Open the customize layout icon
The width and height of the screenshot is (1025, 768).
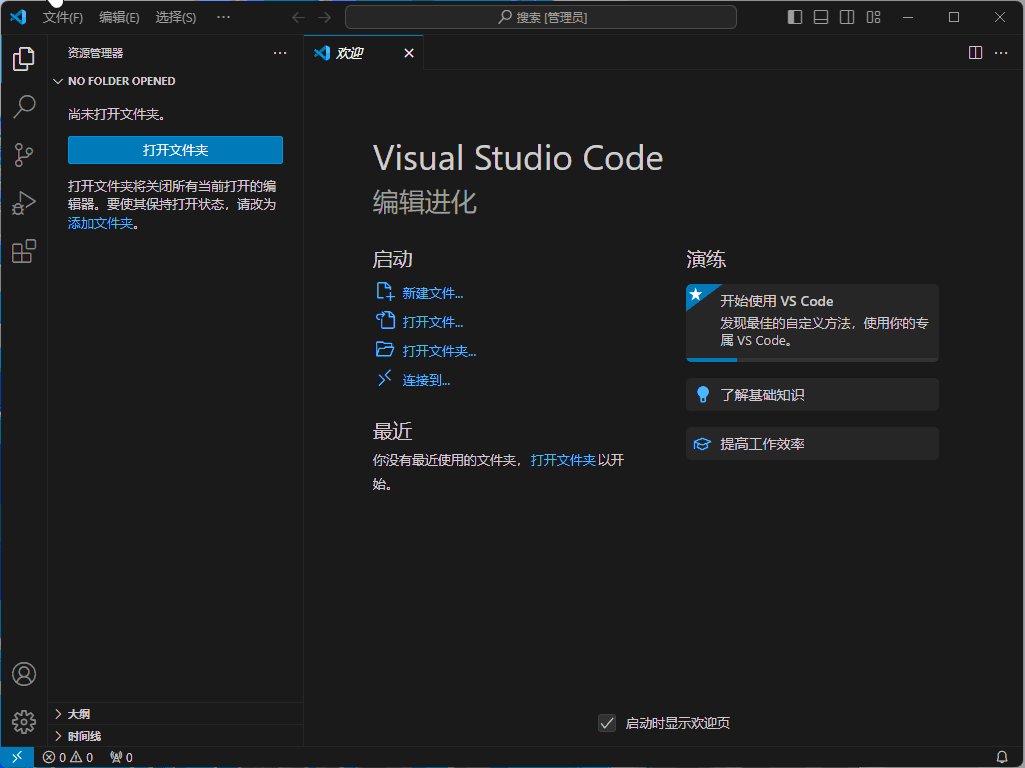873,17
